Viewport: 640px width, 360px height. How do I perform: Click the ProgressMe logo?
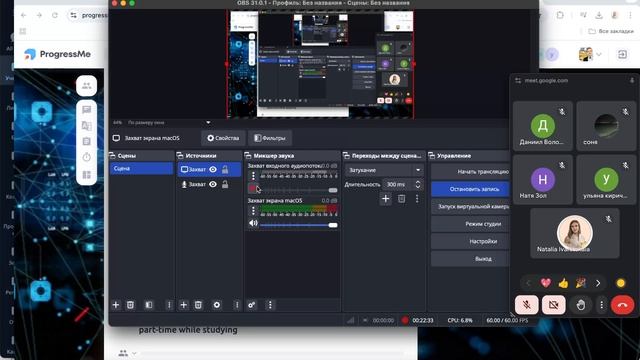[58, 54]
